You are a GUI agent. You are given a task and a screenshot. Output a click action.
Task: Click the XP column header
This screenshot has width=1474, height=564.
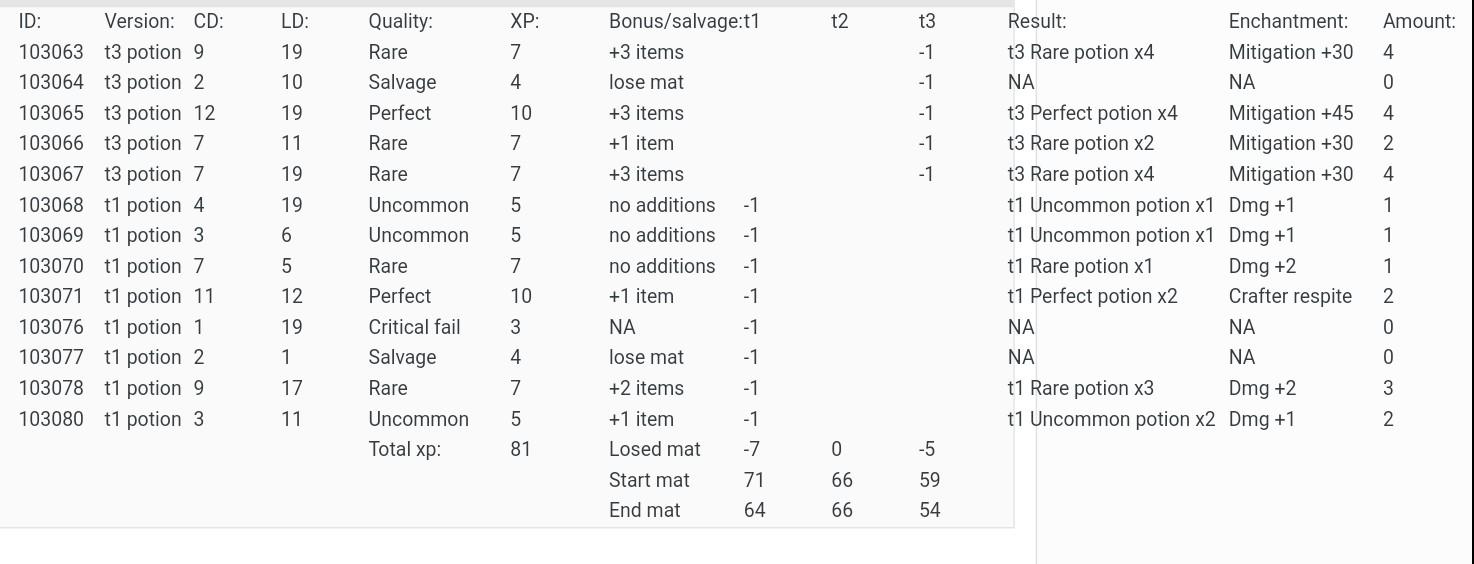tap(524, 21)
